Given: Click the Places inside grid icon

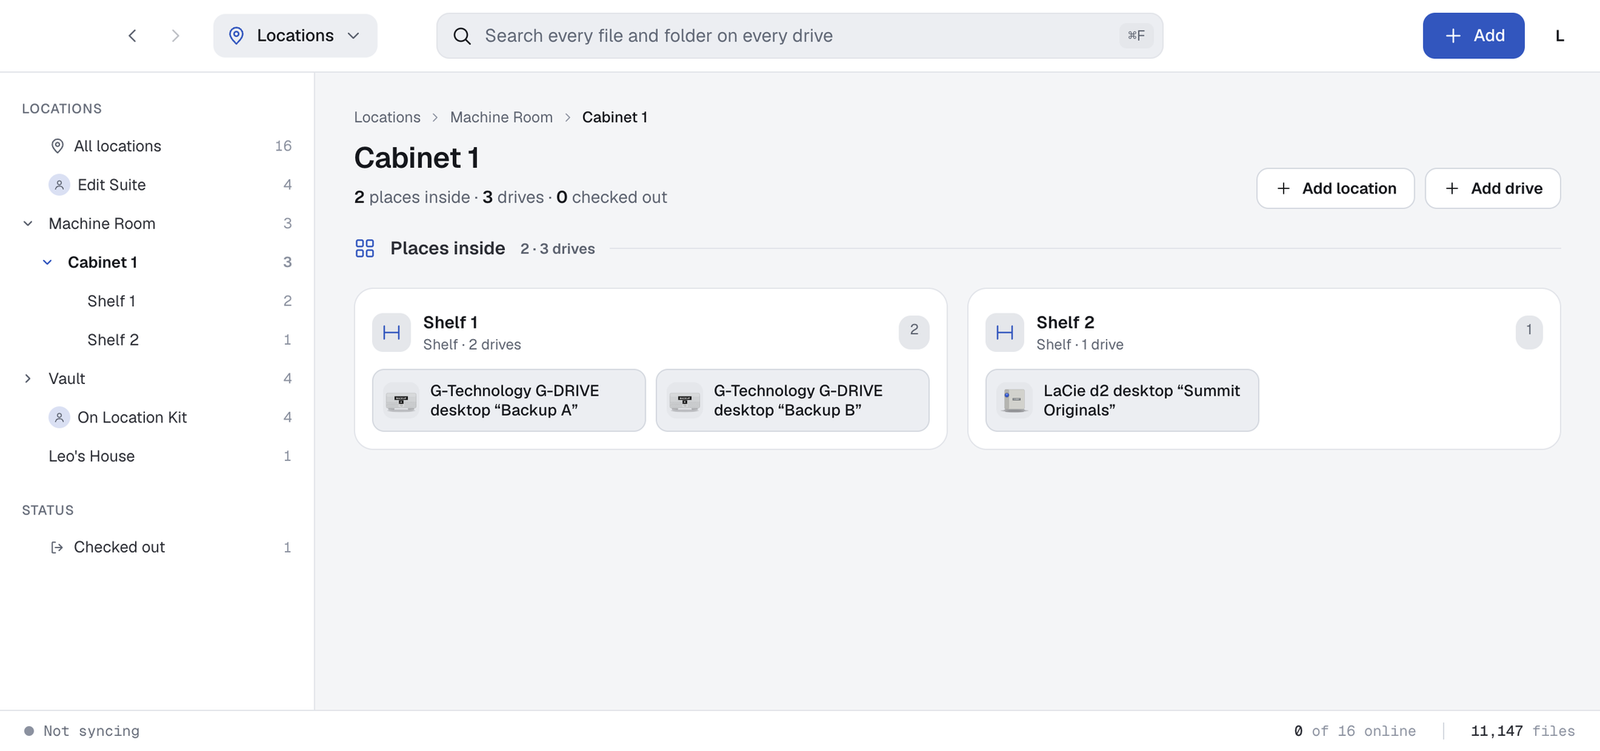Looking at the screenshot, I should click(365, 249).
